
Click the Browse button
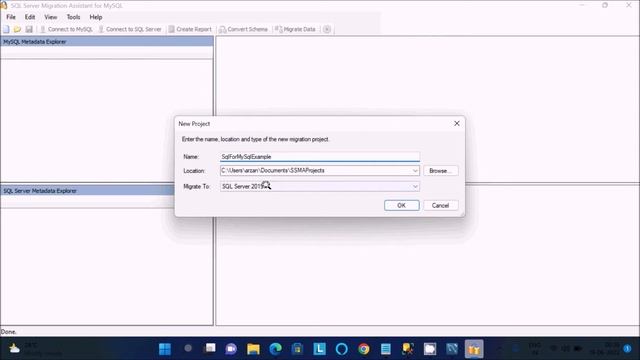pyautogui.click(x=440, y=171)
